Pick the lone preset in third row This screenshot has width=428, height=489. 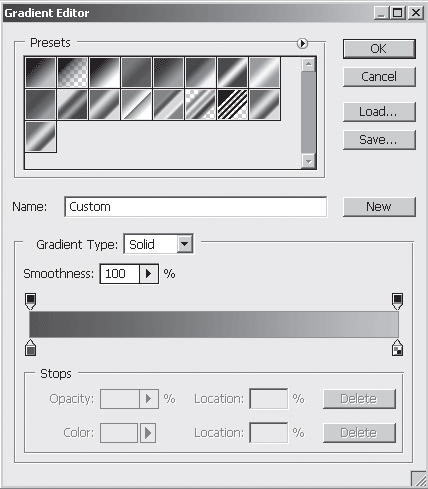click(x=40, y=137)
